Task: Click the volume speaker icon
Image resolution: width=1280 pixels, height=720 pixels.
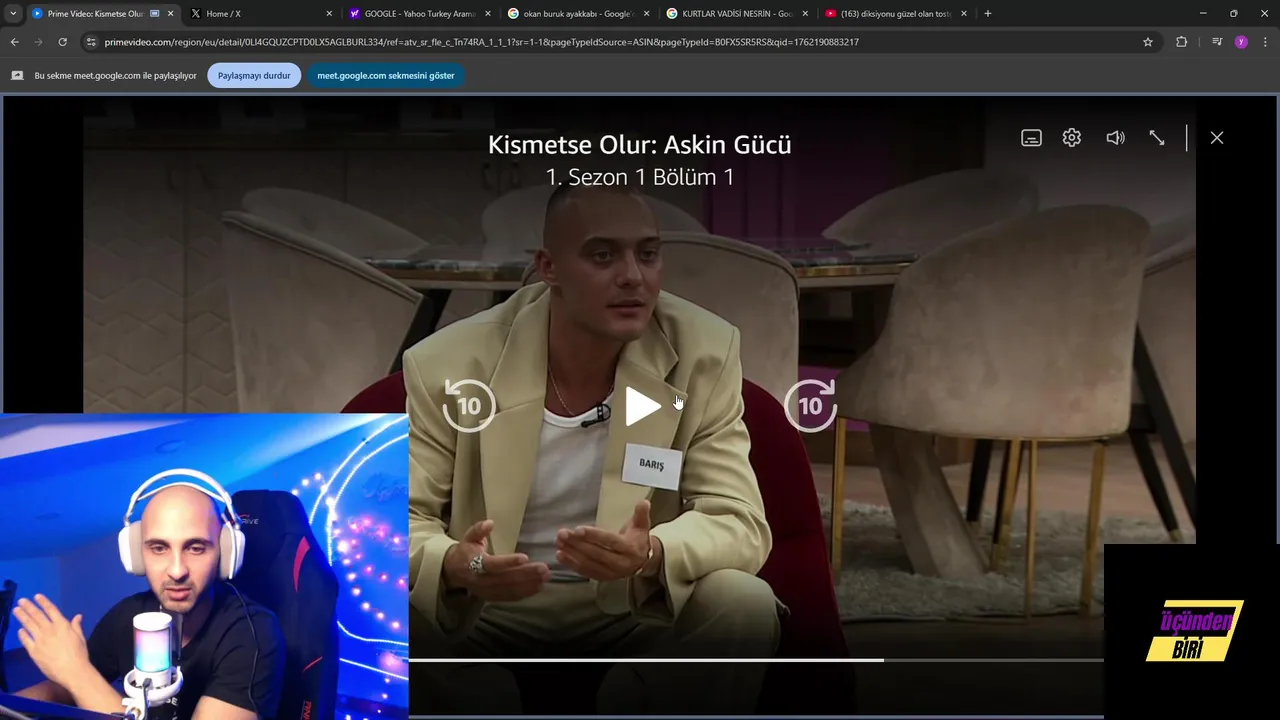Action: click(x=1115, y=138)
